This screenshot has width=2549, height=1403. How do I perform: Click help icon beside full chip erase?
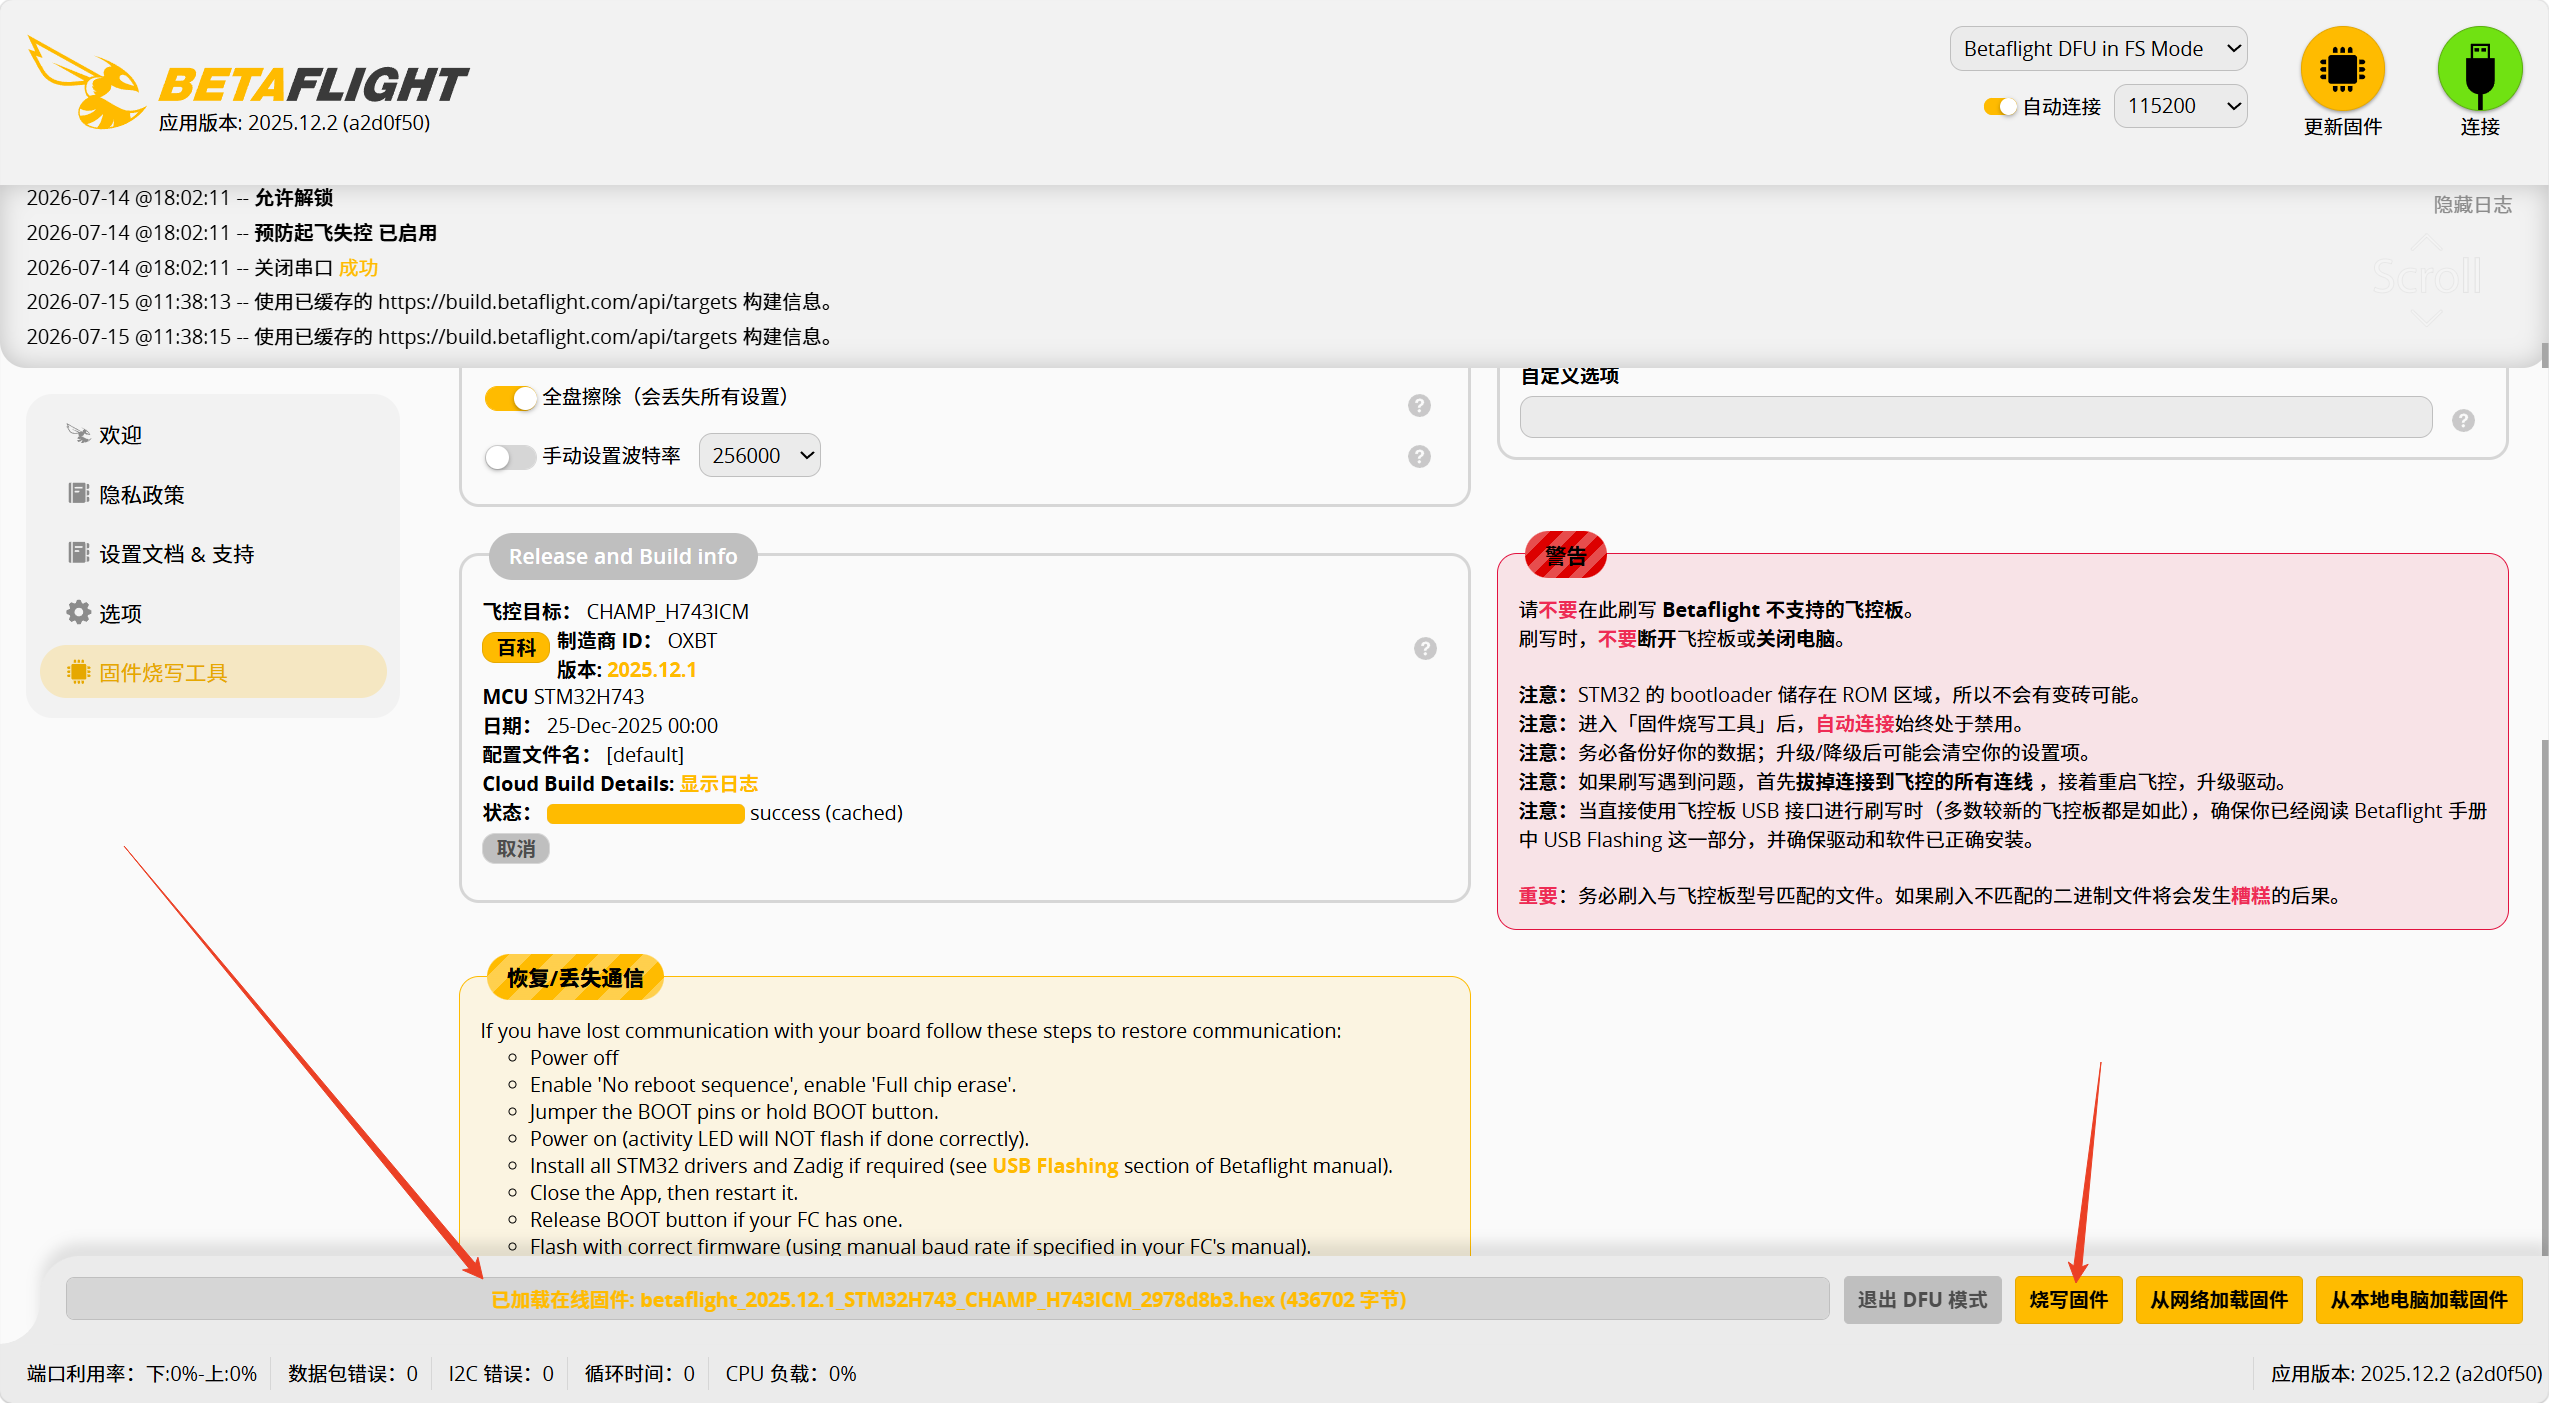pyautogui.click(x=1419, y=405)
